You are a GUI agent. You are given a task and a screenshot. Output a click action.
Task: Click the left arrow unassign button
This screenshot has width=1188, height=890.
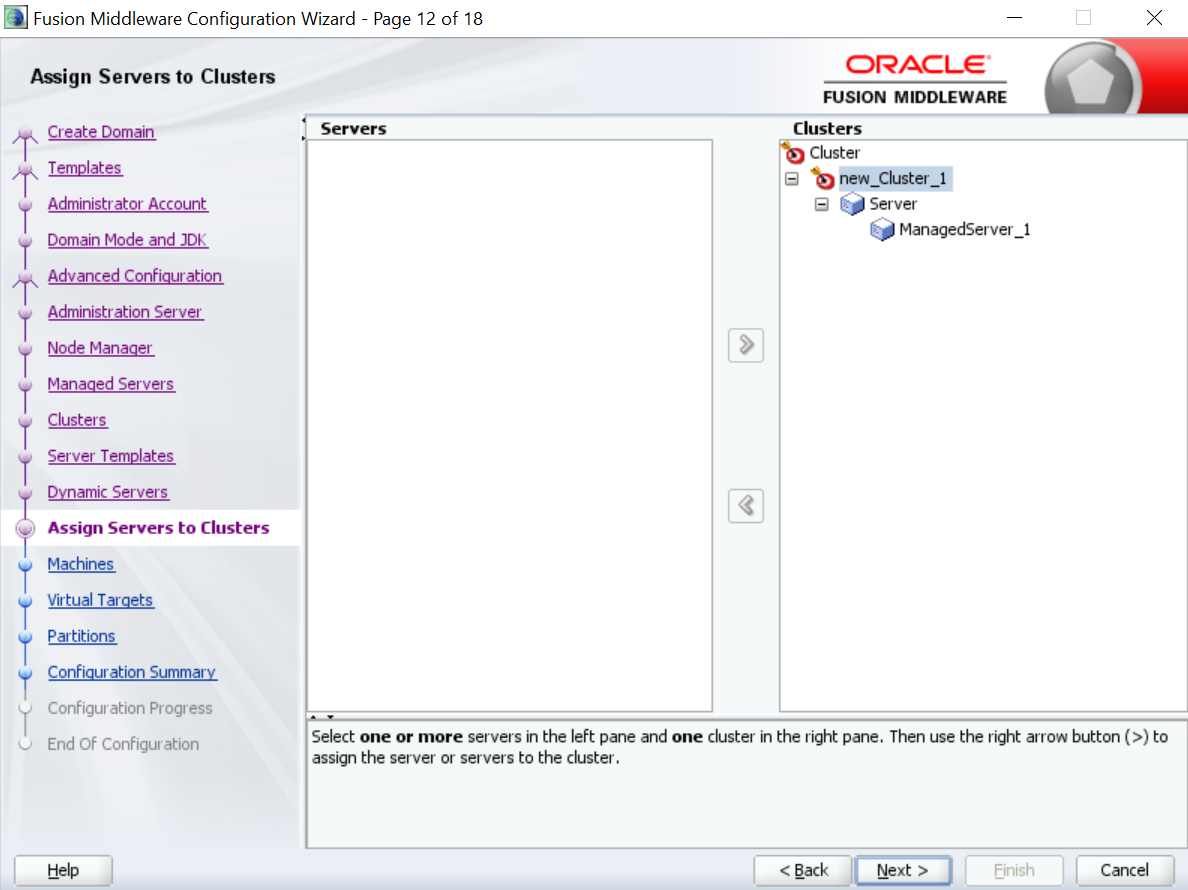[746, 505]
